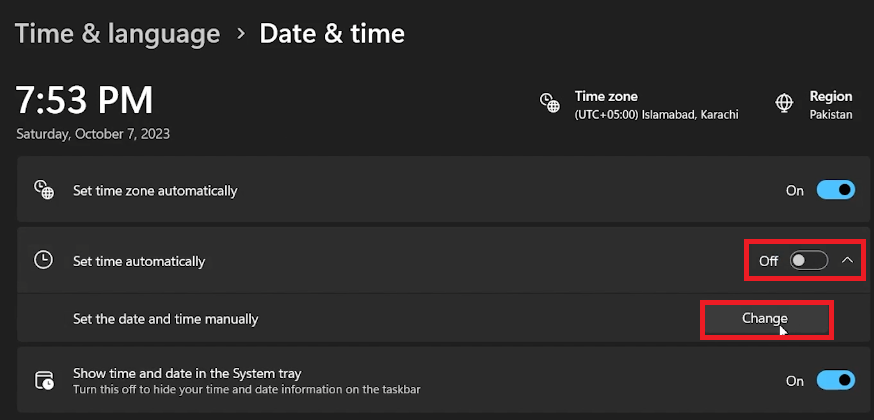Click the System tray calendar-clock icon
This screenshot has width=874, height=420.
point(43,380)
